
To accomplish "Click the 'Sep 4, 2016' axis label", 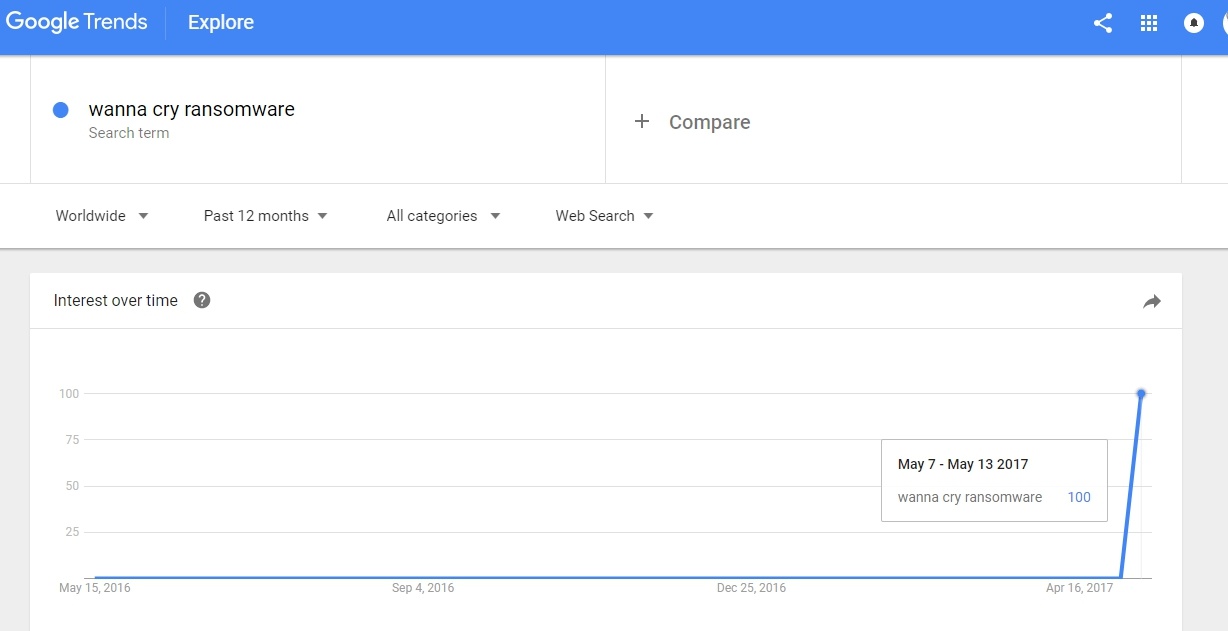I will 423,588.
